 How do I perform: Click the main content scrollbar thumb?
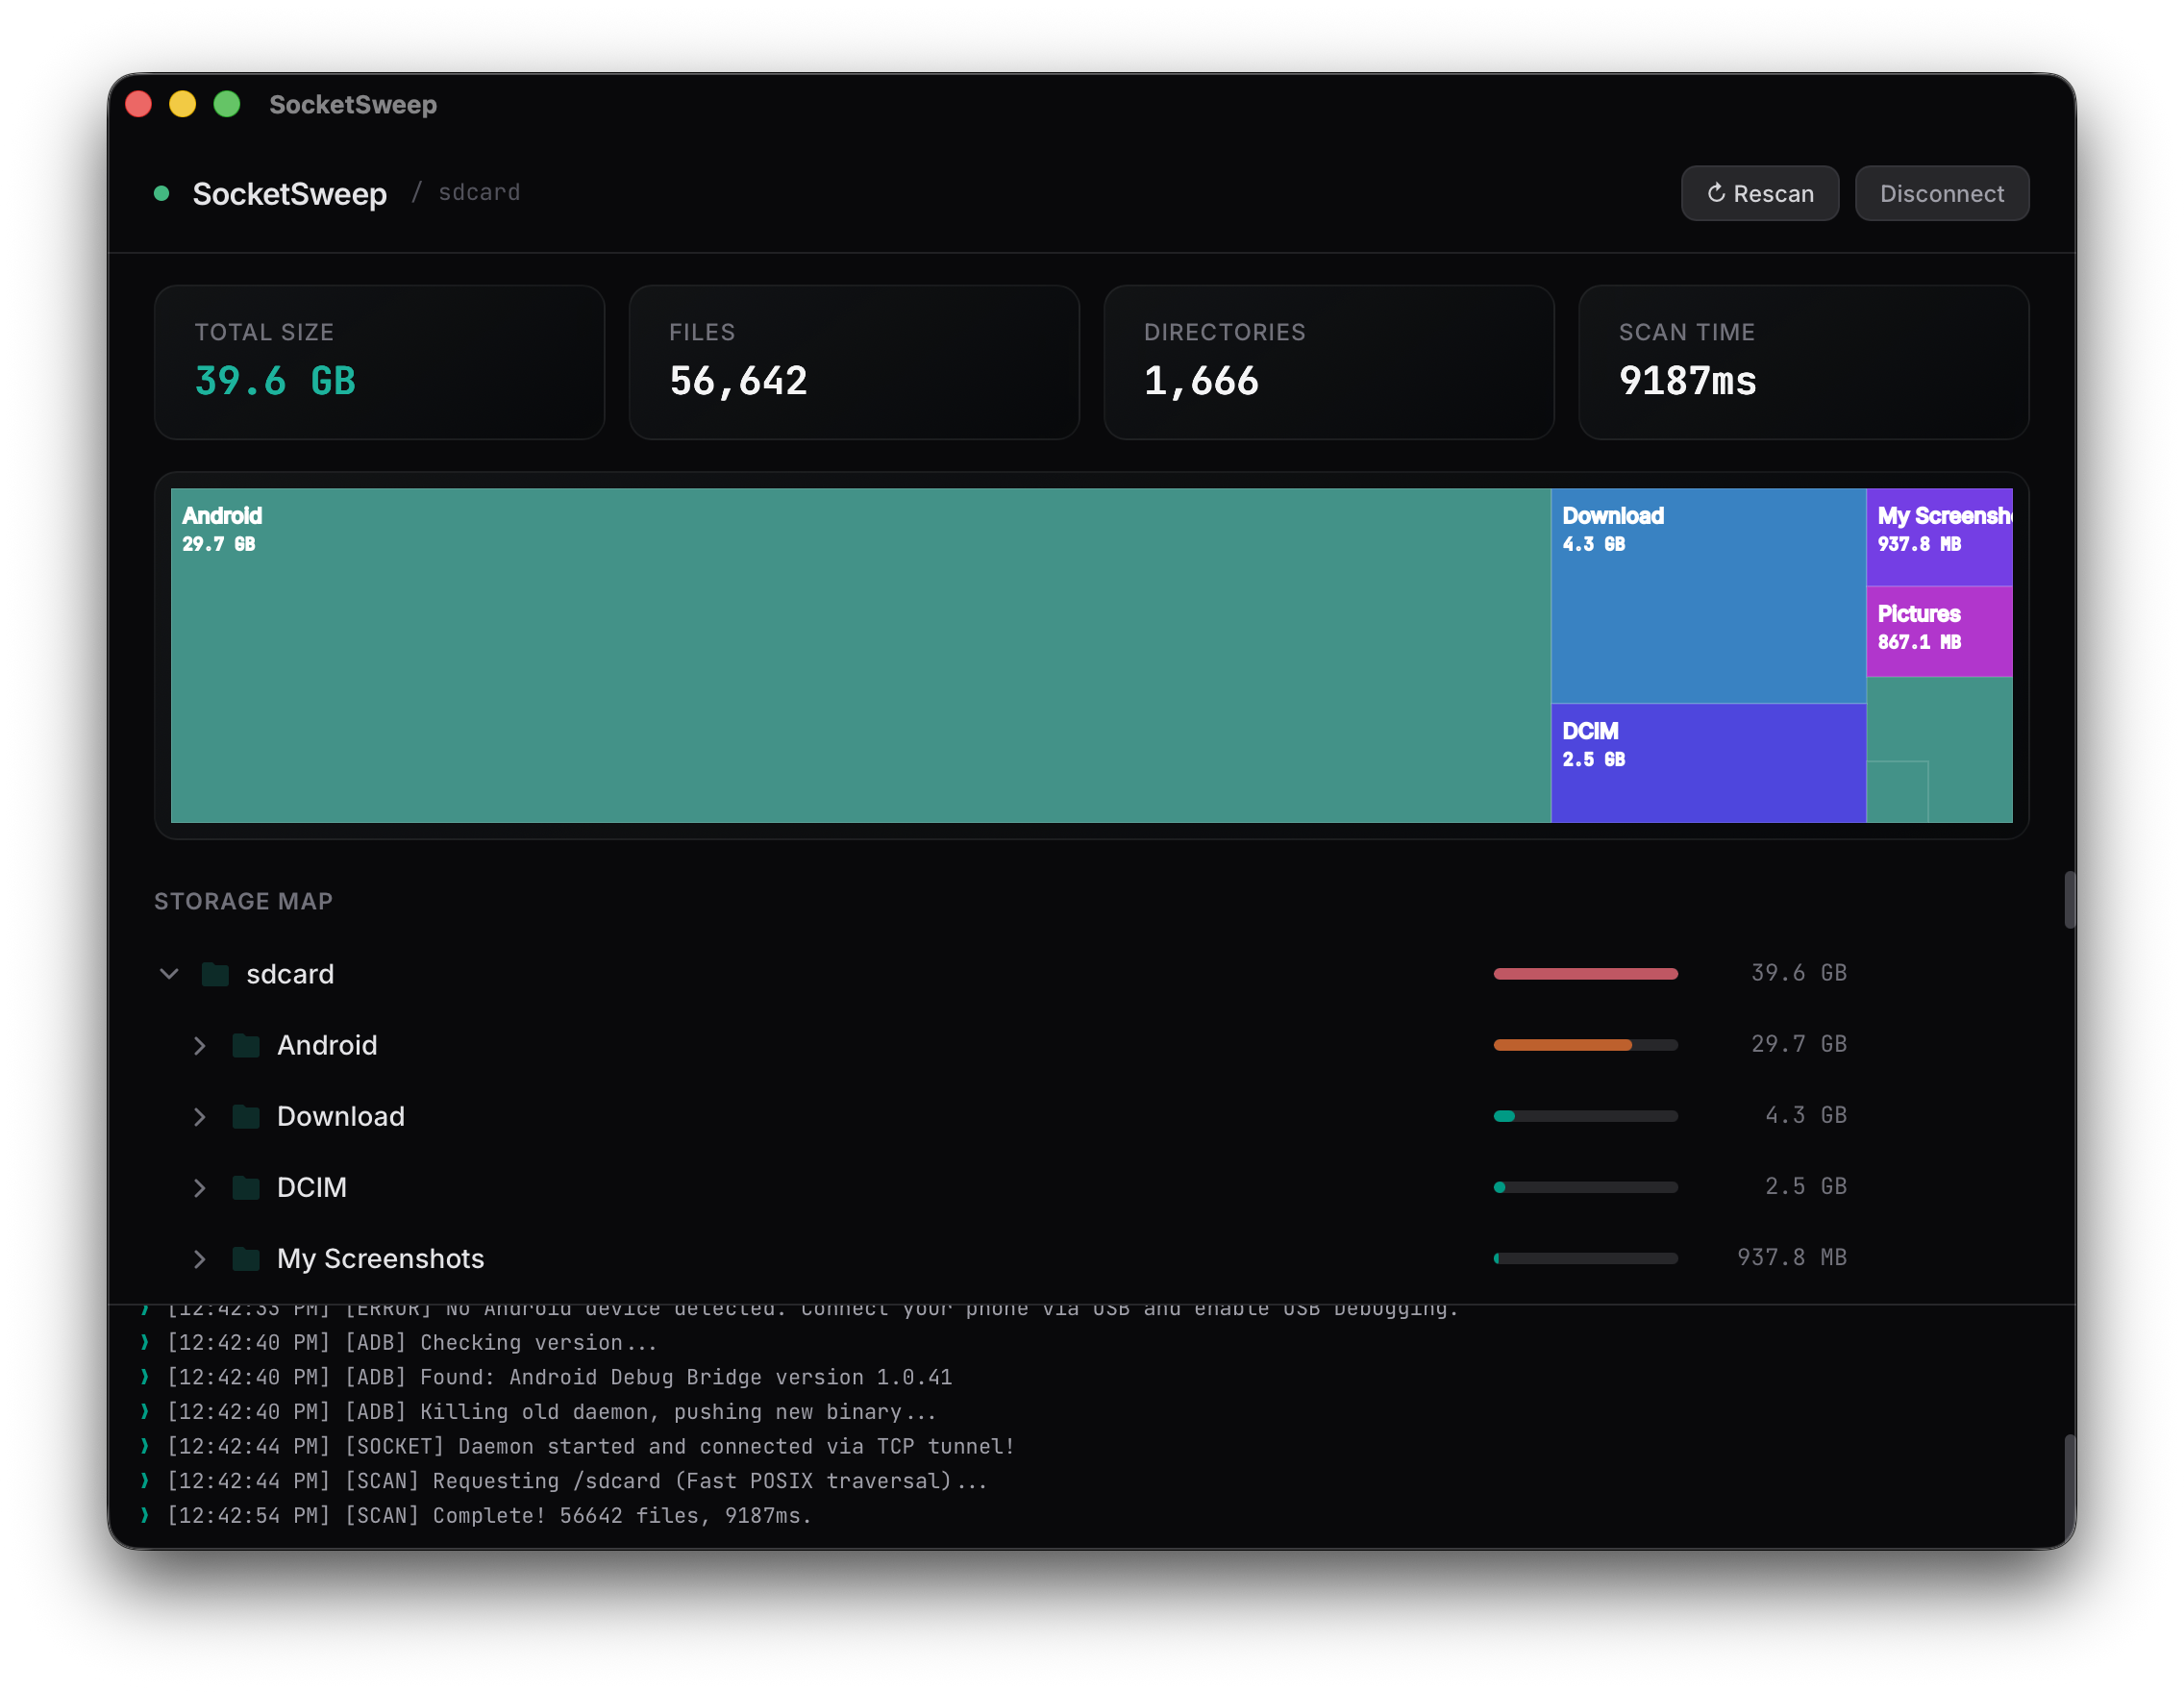[2069, 899]
